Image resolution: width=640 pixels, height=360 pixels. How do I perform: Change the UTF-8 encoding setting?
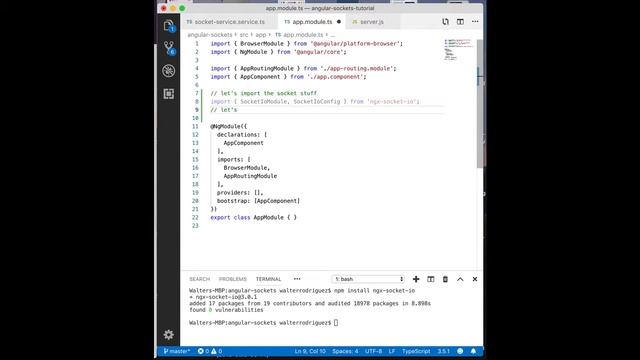click(x=373, y=351)
